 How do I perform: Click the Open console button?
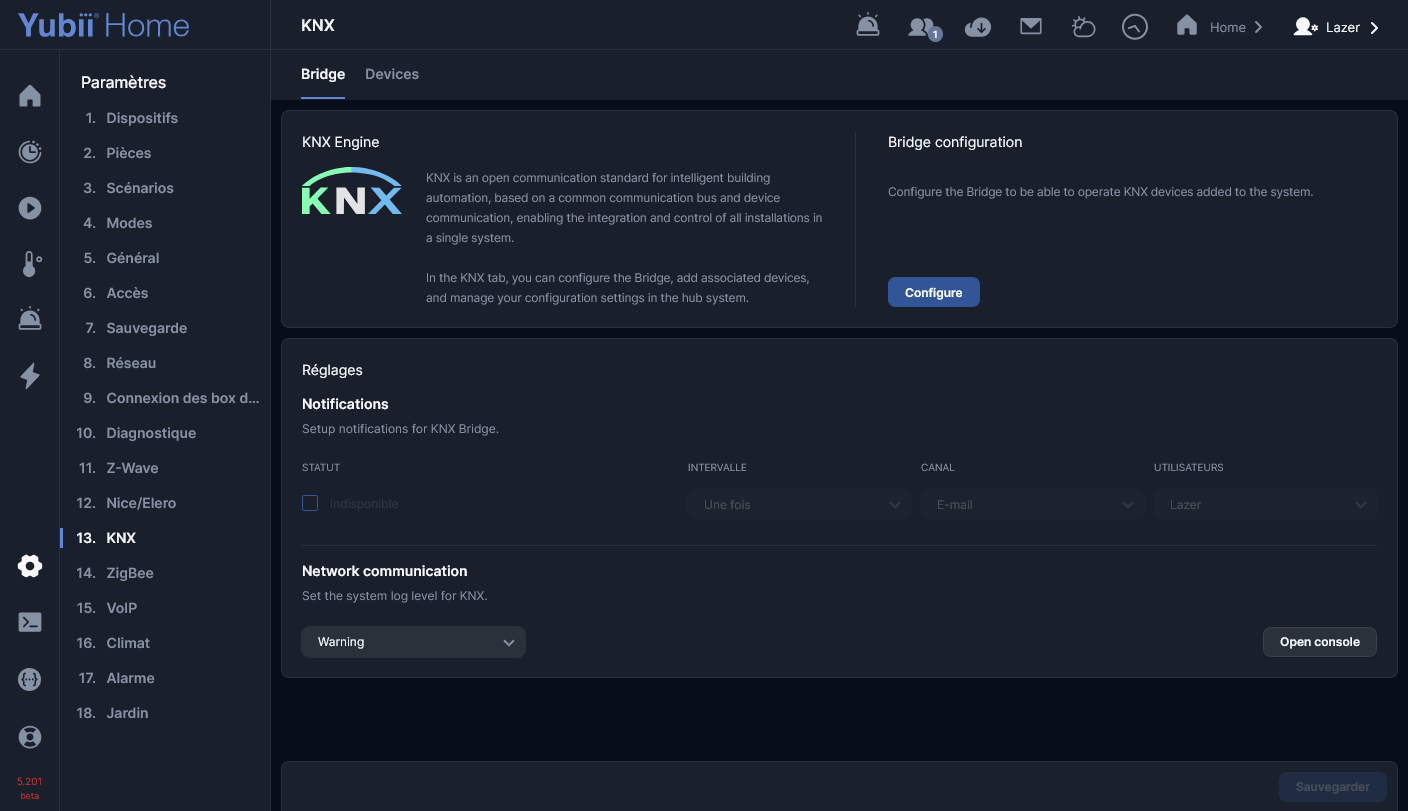pos(1319,642)
